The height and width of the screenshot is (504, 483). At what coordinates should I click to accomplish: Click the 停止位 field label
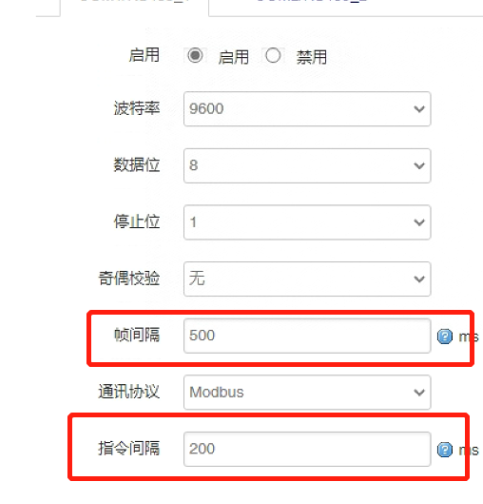(137, 222)
